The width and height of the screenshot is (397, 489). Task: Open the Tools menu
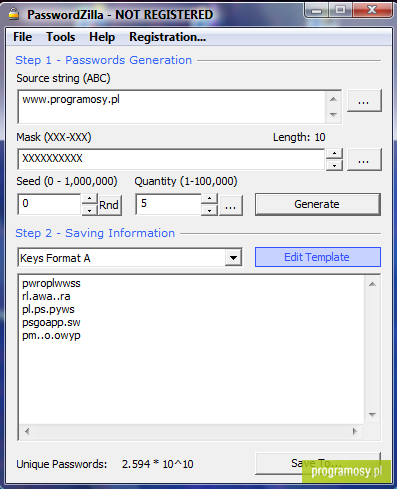pyautogui.click(x=60, y=37)
